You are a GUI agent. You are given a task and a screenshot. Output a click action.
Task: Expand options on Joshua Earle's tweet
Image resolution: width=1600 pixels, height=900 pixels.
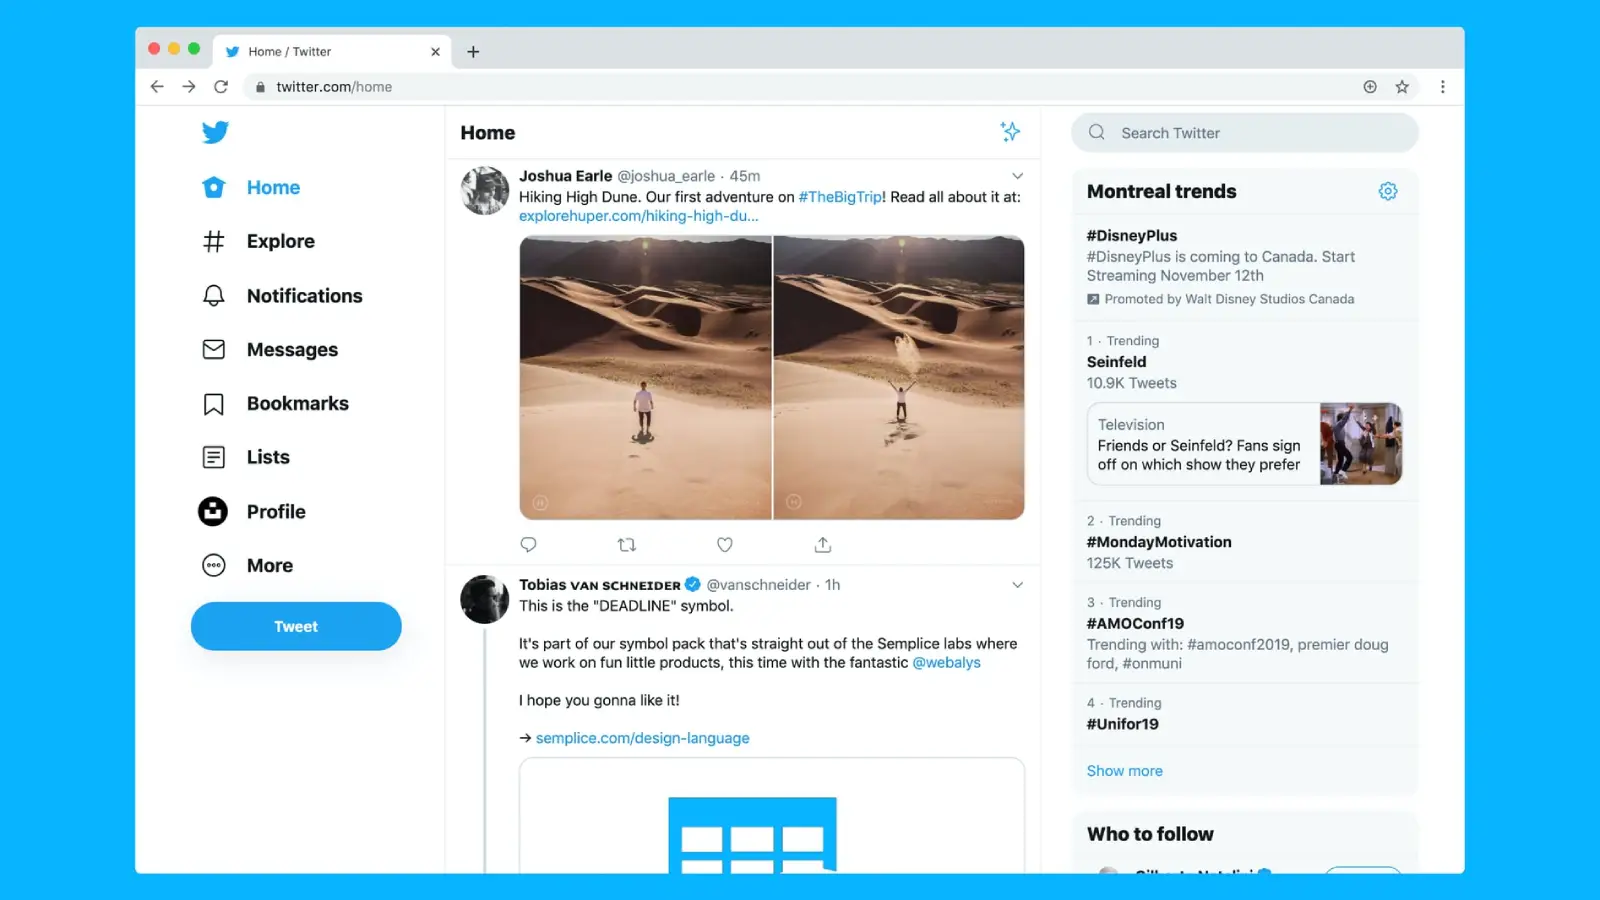pos(1017,175)
